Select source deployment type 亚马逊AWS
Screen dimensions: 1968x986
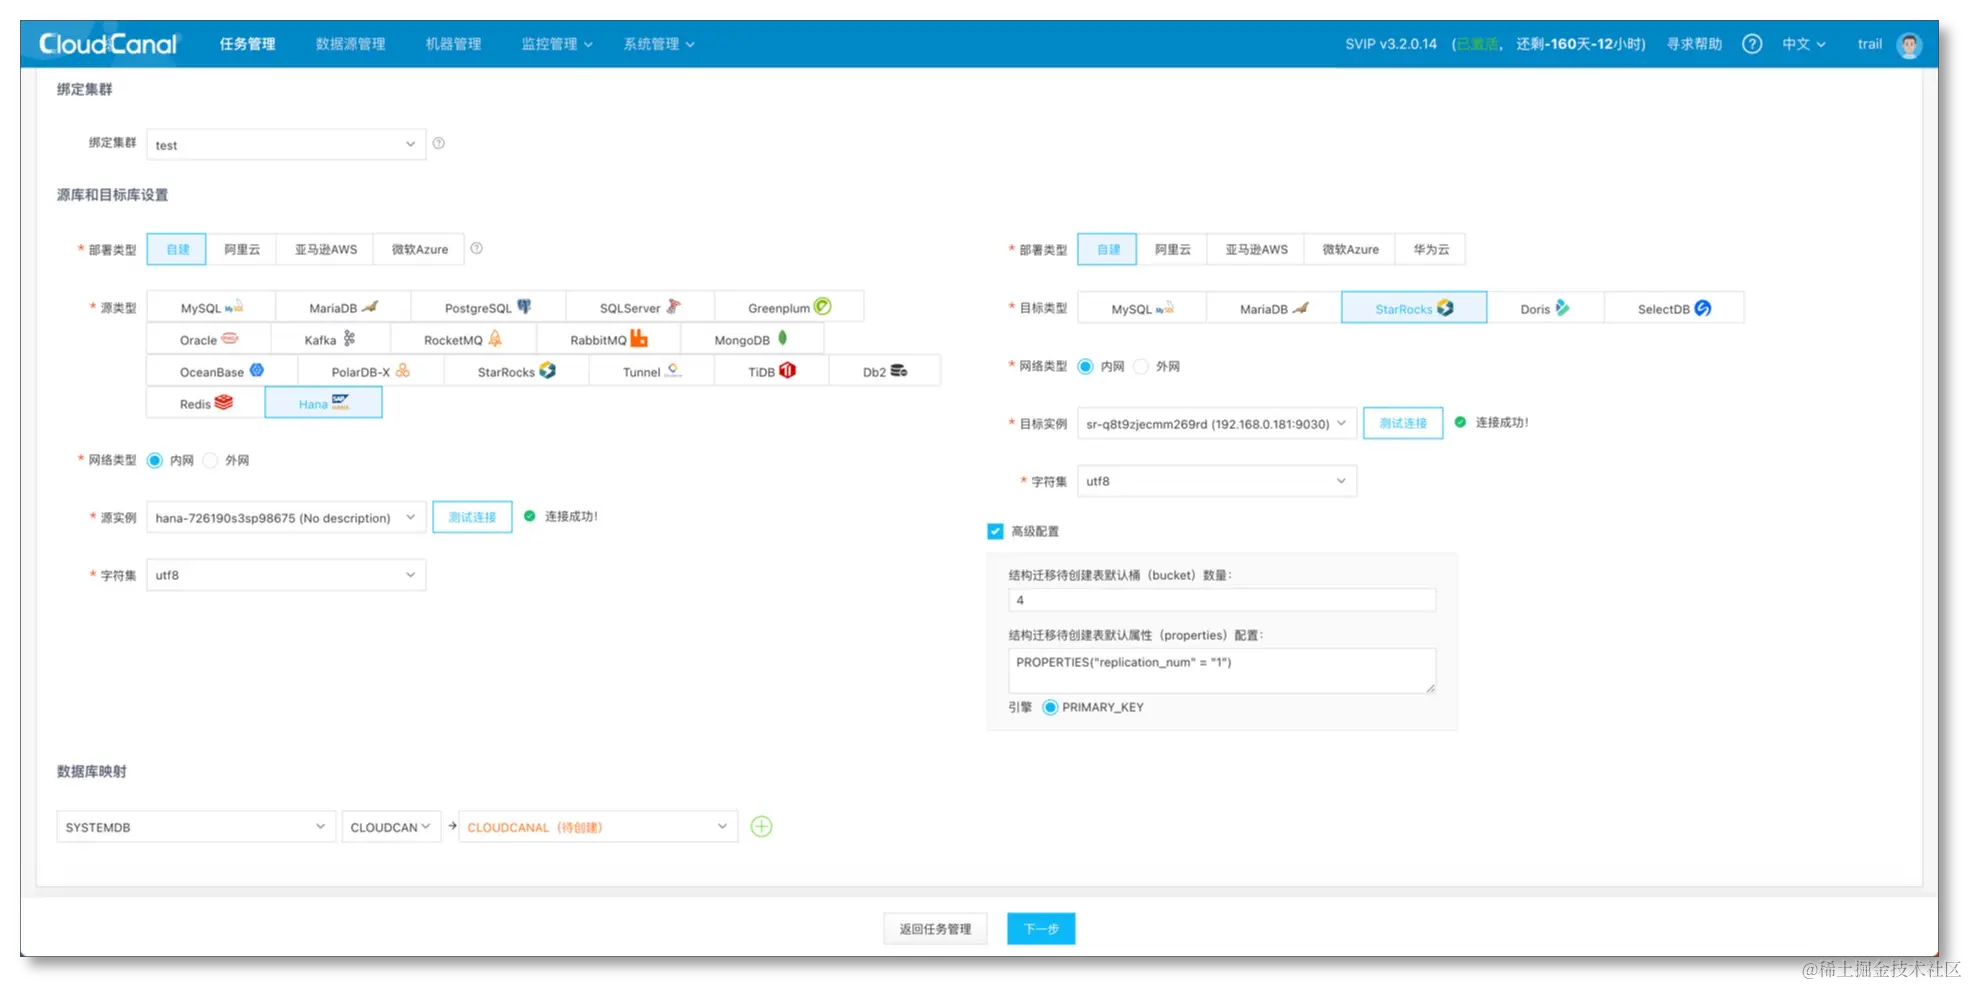(x=326, y=249)
